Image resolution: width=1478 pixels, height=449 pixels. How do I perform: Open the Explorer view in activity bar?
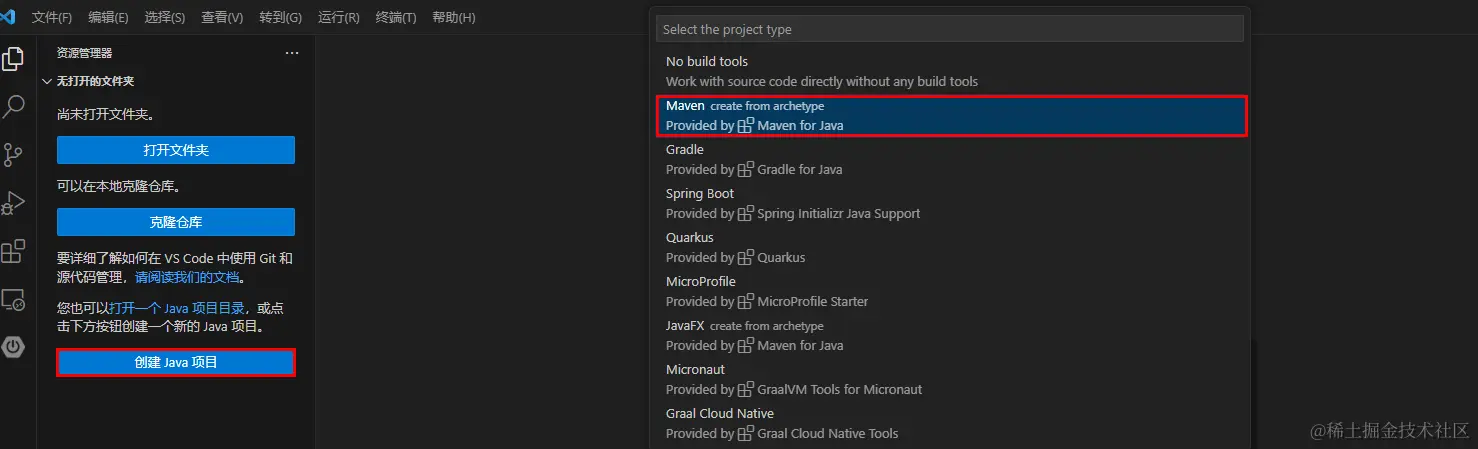[x=13, y=59]
